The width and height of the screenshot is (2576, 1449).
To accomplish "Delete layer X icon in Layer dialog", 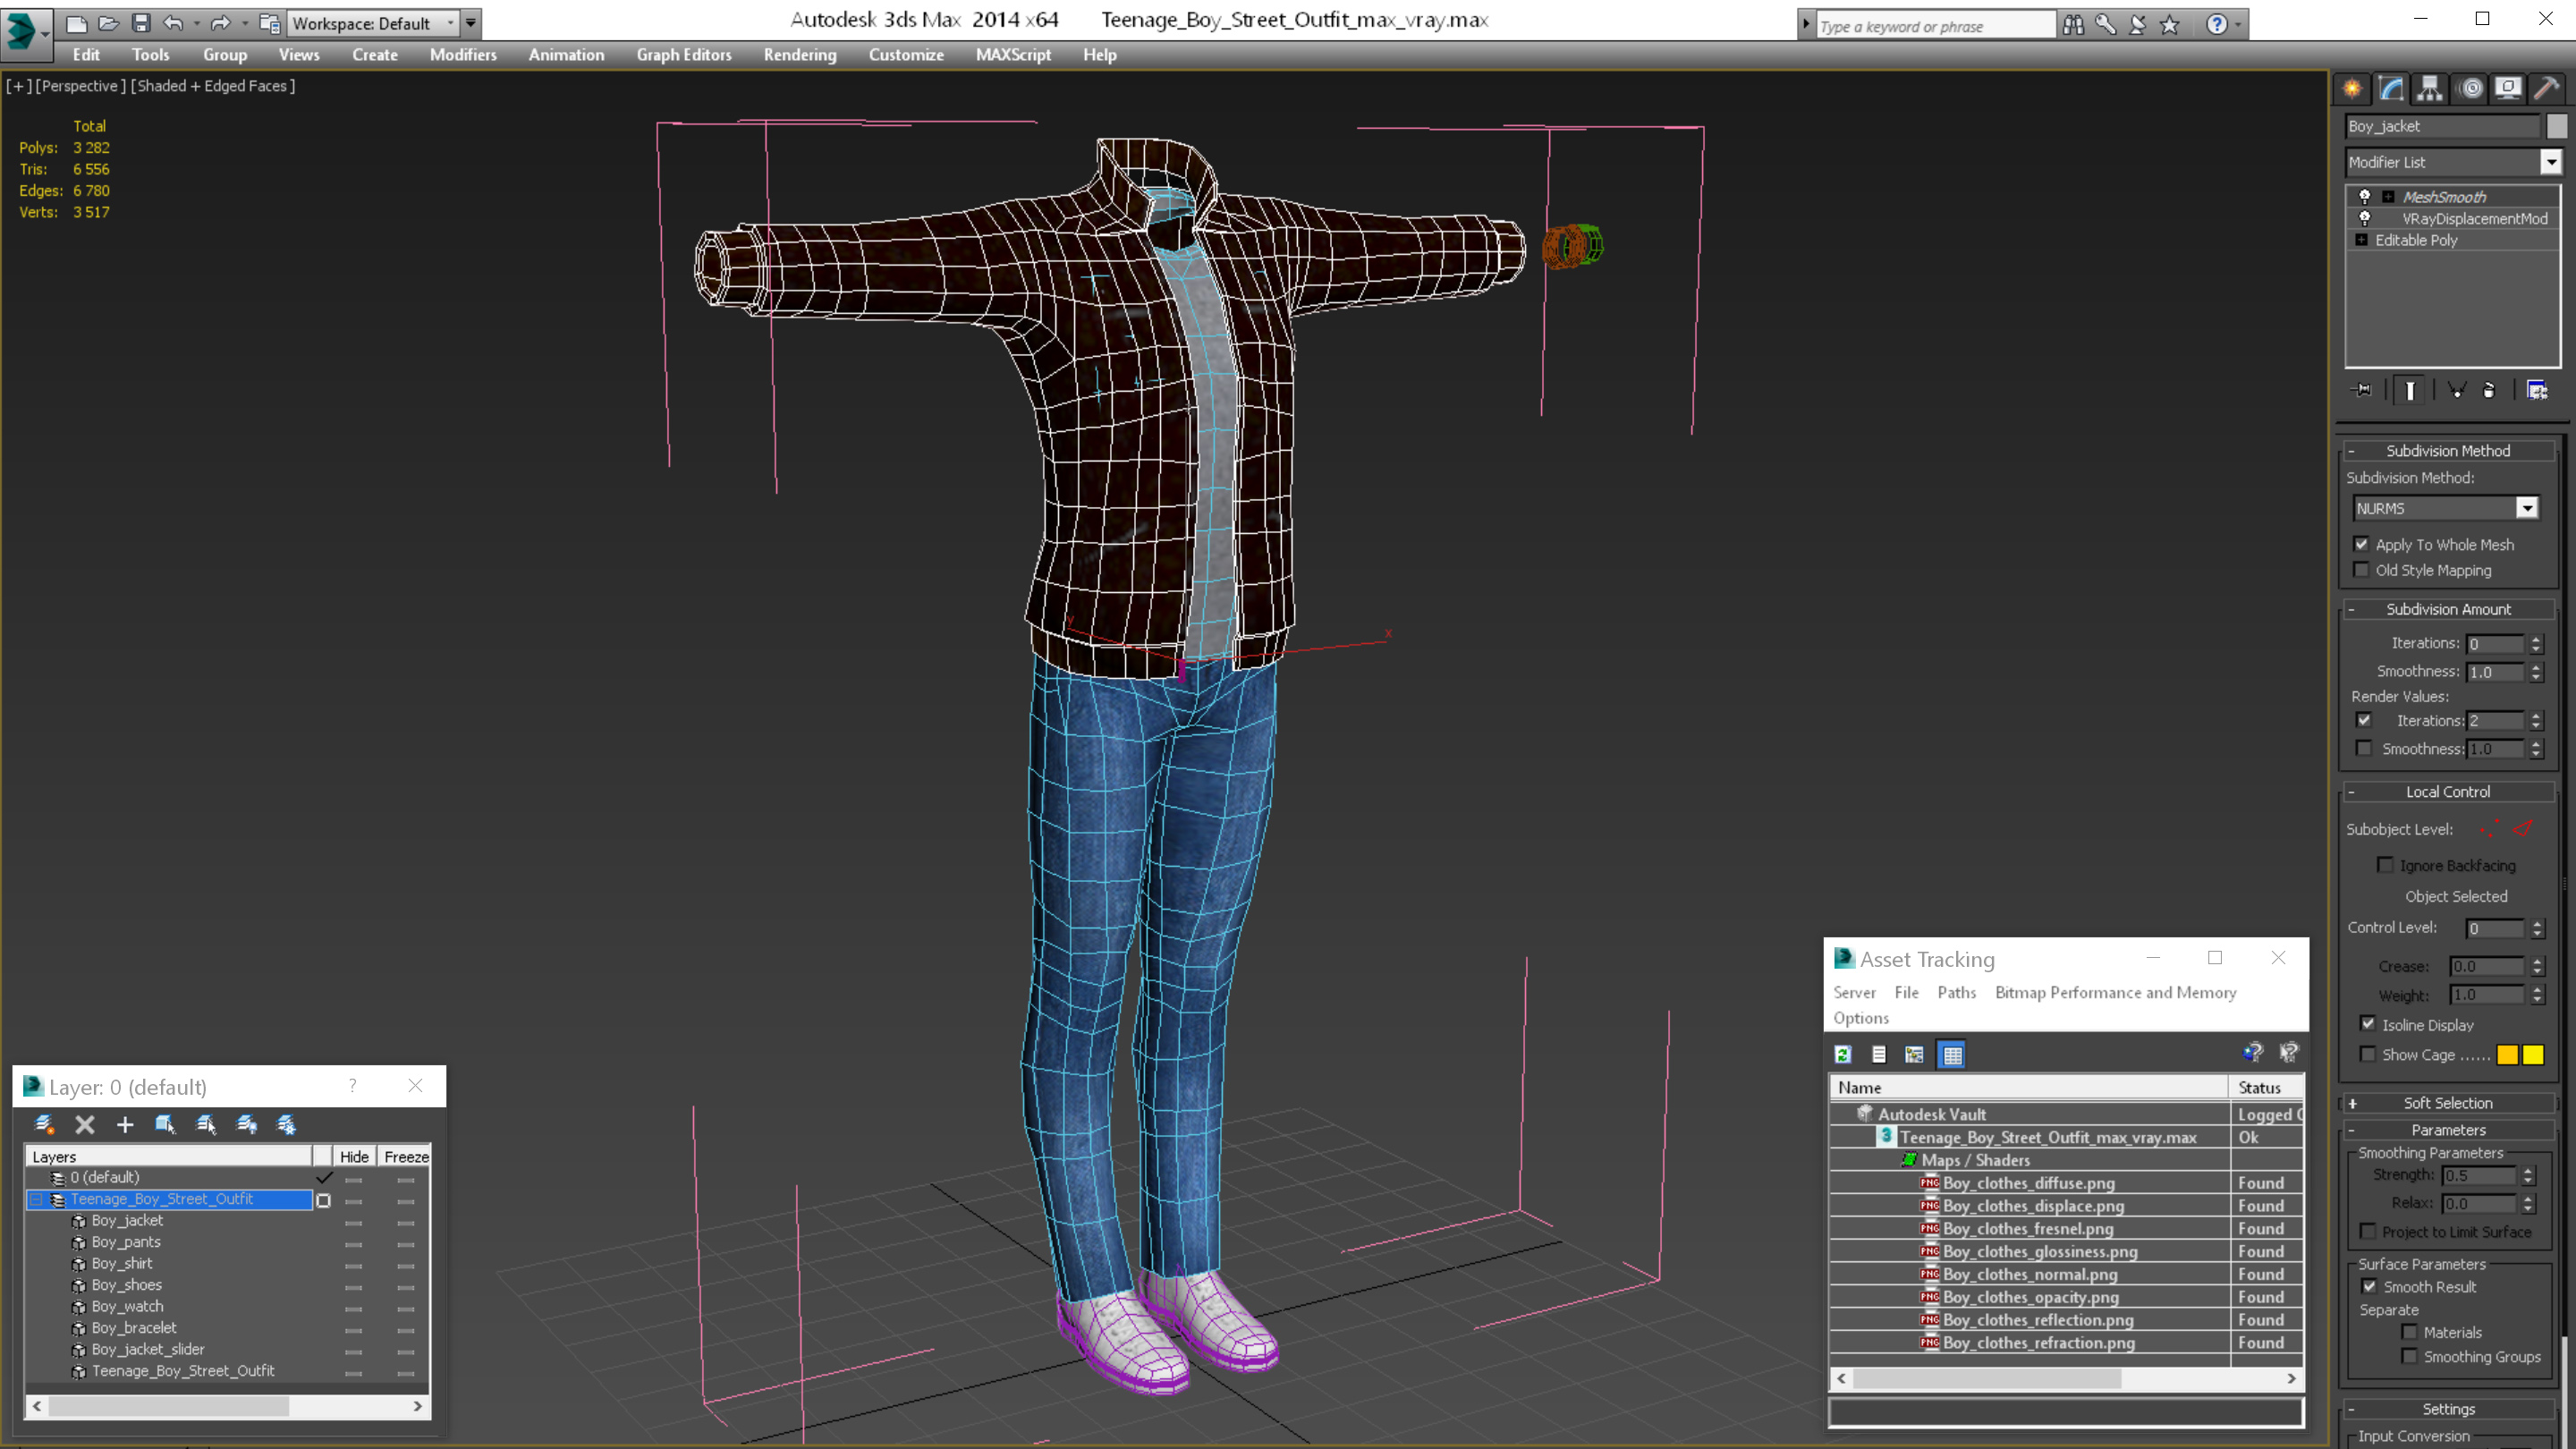I will [x=85, y=1125].
